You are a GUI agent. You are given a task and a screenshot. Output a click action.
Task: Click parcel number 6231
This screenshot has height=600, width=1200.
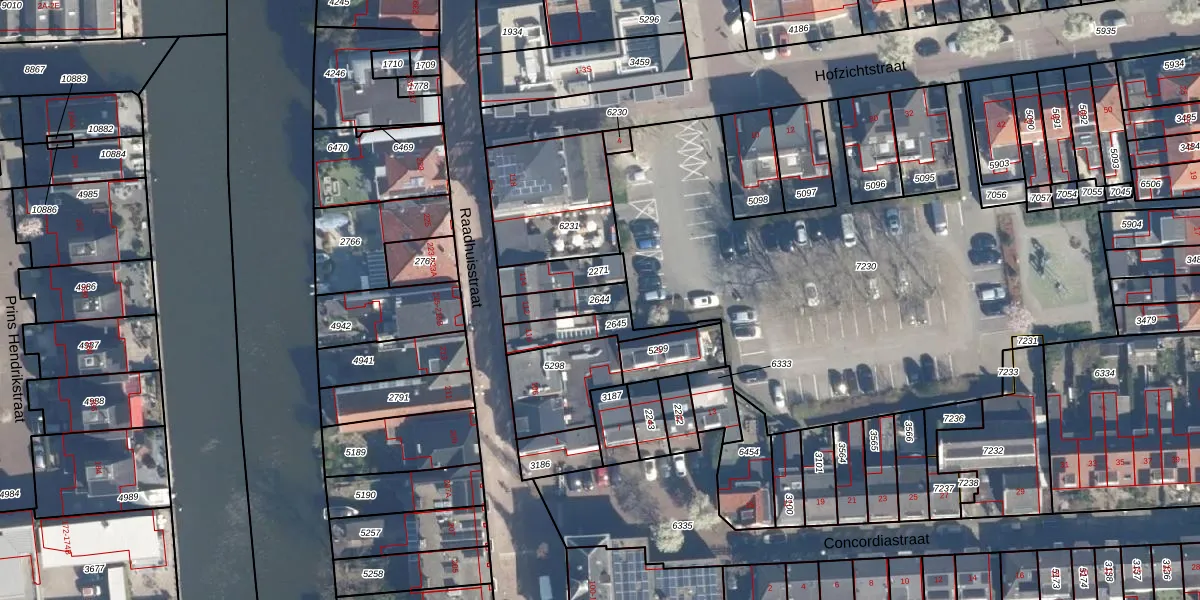coord(569,226)
